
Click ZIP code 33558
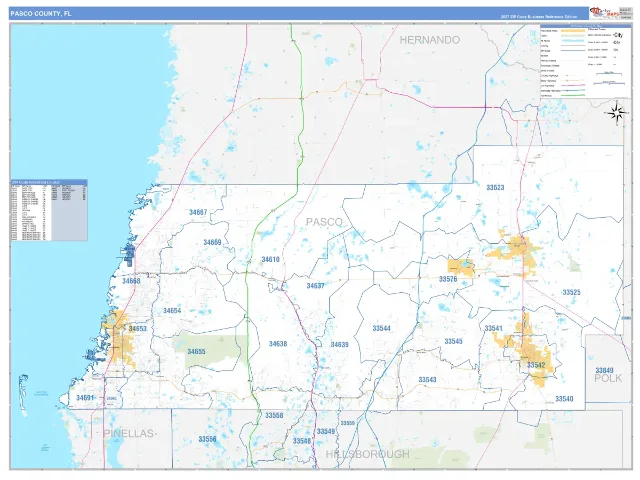coord(274,416)
